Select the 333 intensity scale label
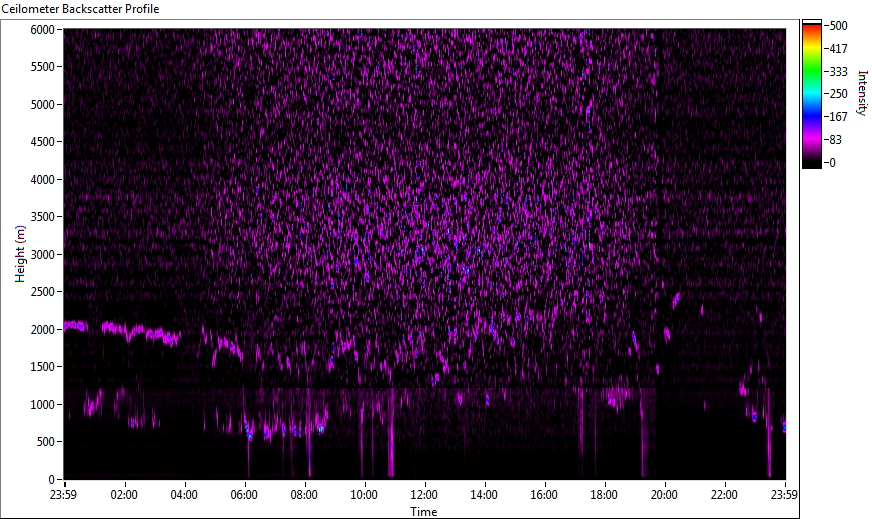The image size is (872, 519). [838, 71]
